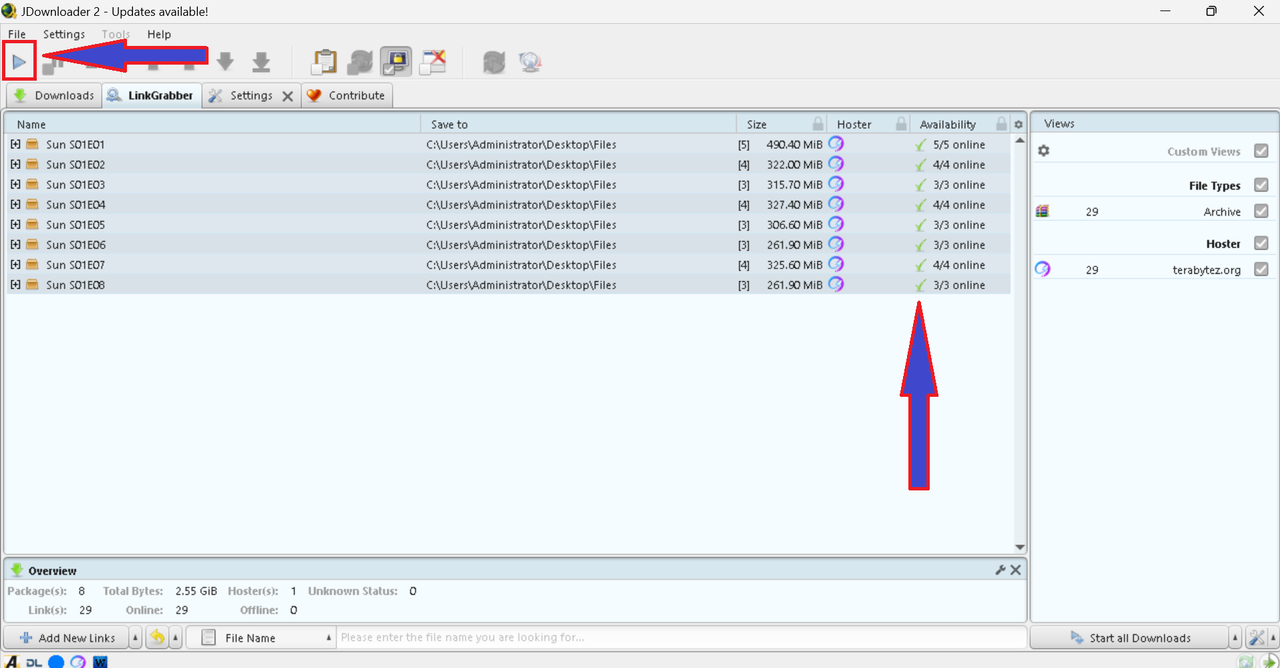This screenshot has width=1280, height=668.
Task: Toggle auto reconnect in toolbar
Action: (x=360, y=62)
